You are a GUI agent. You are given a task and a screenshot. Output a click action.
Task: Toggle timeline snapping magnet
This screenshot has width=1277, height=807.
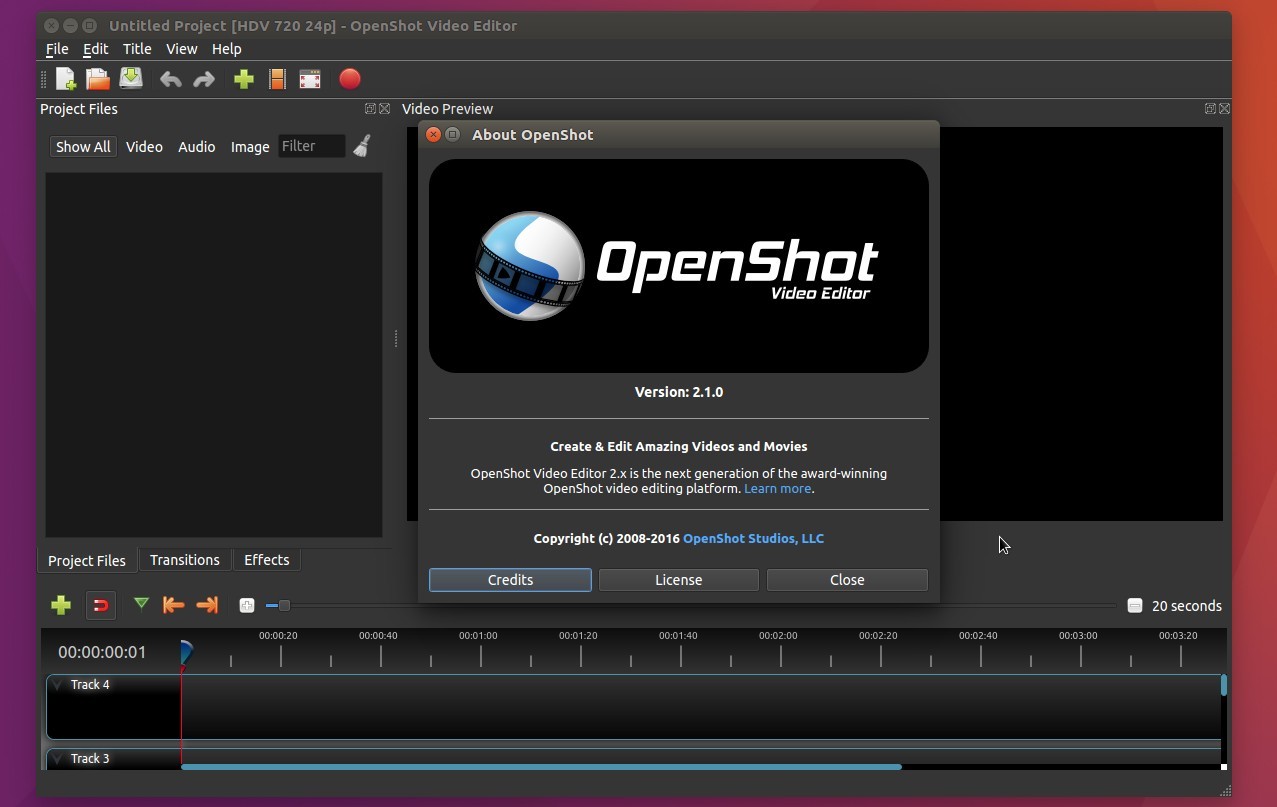point(100,605)
